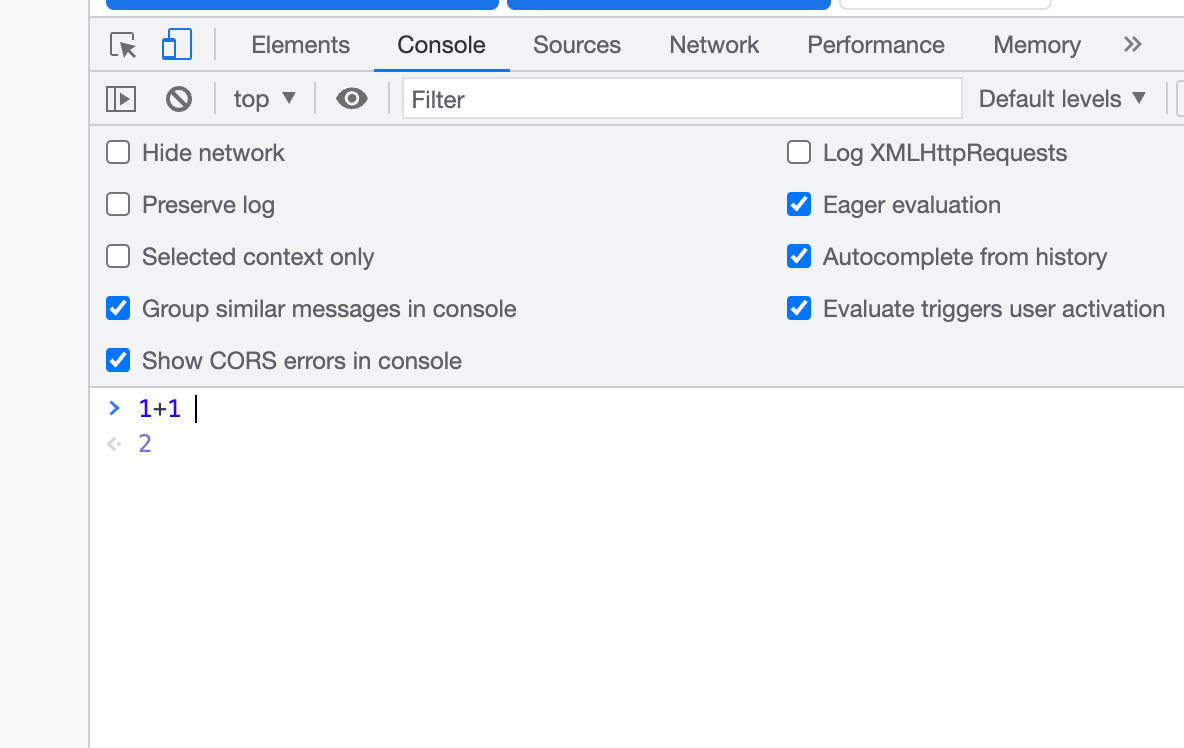Open the top context dropdown
Image resolution: width=1184 pixels, height=748 pixels.
click(265, 99)
